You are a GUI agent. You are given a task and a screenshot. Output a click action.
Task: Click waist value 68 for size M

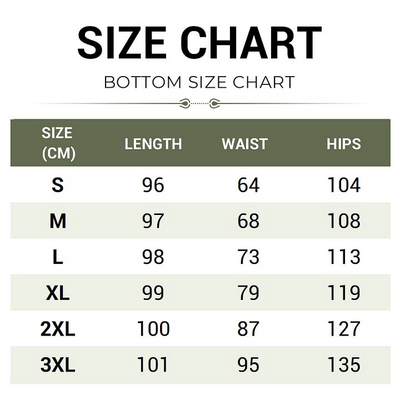[x=248, y=221]
